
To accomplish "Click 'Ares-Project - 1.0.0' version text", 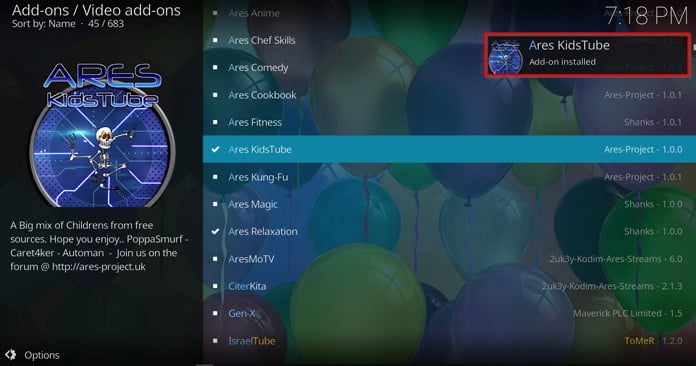I will click(x=643, y=150).
